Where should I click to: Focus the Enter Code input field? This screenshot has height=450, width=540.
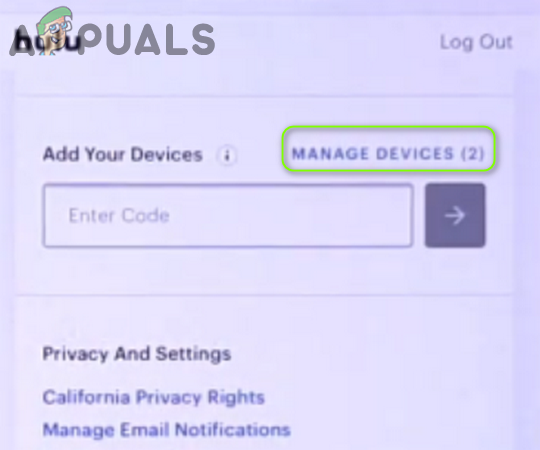point(228,216)
